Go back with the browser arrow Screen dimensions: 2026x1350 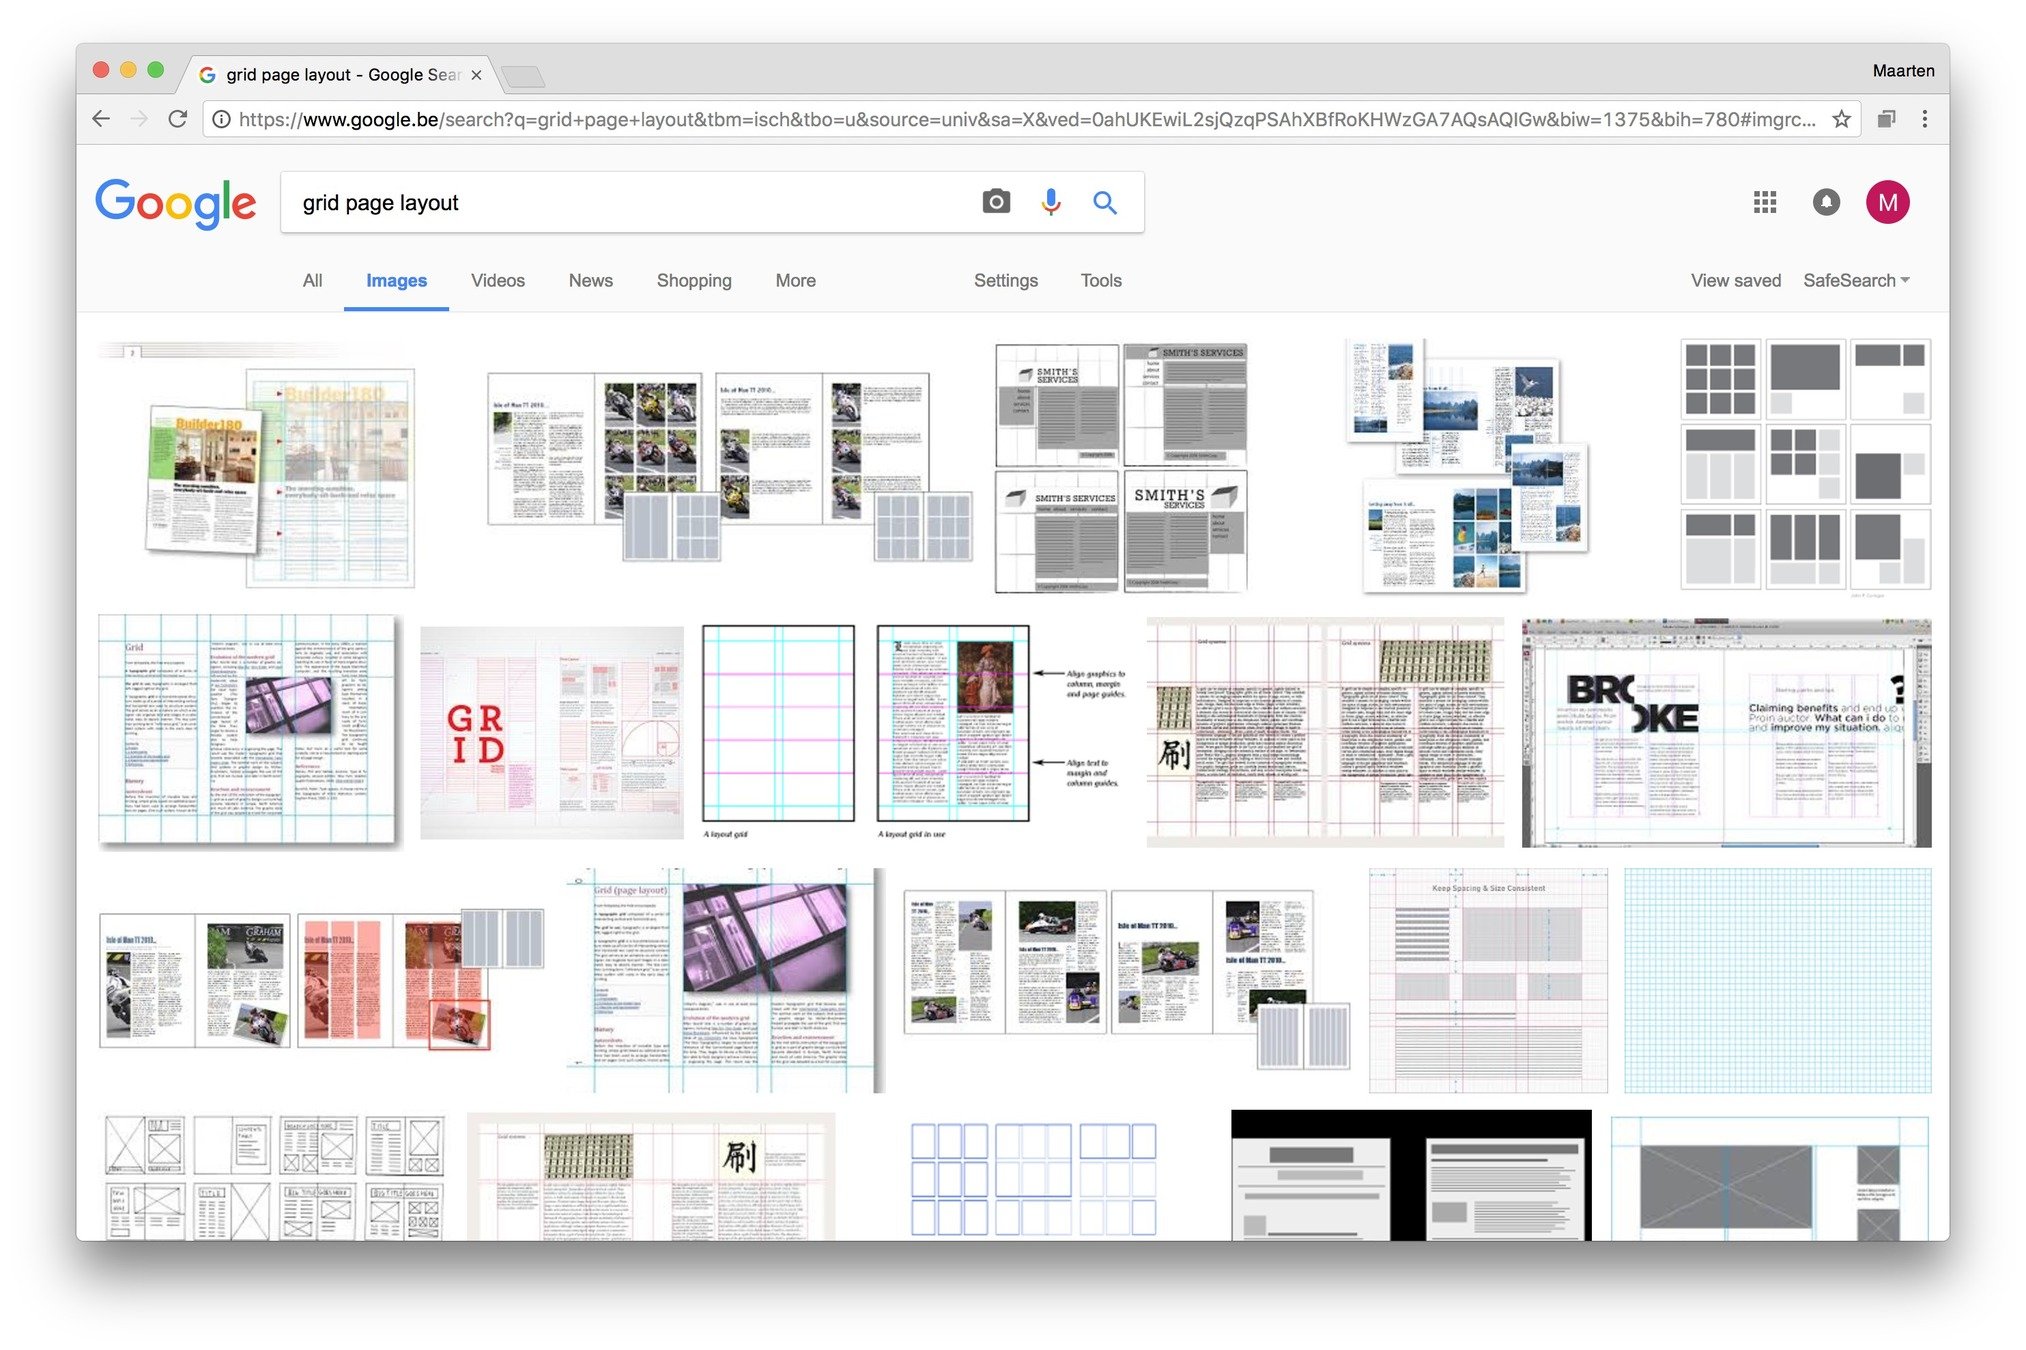click(x=101, y=119)
